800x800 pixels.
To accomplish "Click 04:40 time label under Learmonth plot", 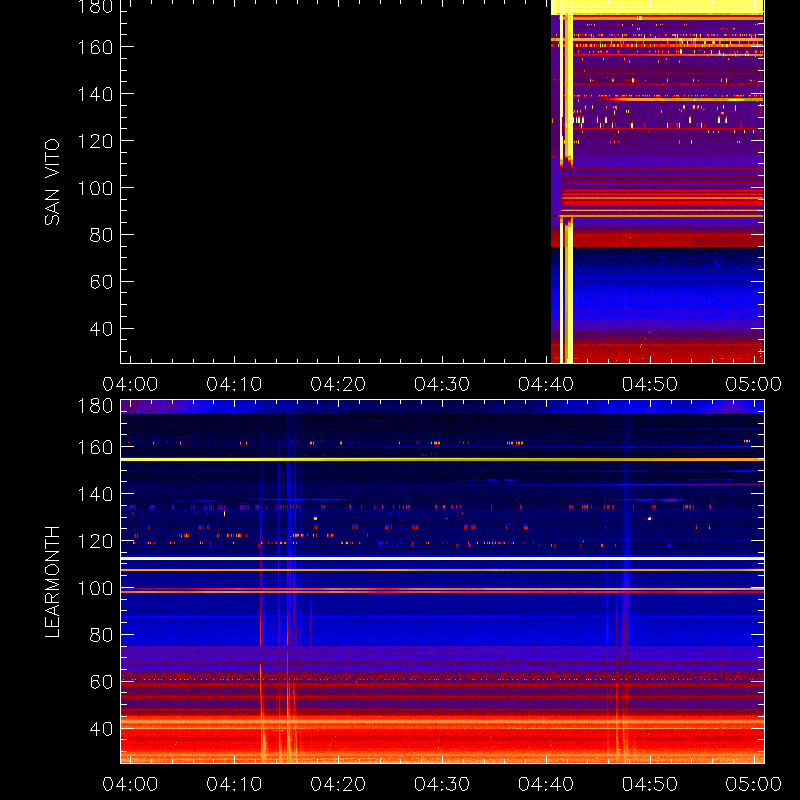I will coord(546,784).
